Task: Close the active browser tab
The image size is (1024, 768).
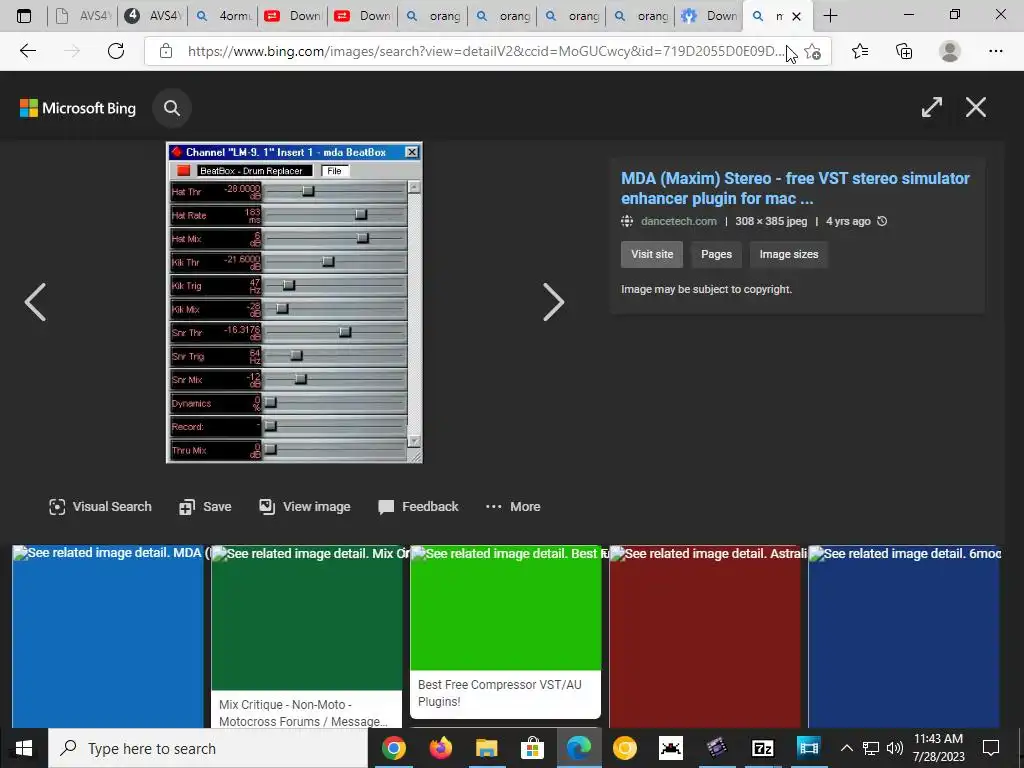Action: click(x=796, y=16)
